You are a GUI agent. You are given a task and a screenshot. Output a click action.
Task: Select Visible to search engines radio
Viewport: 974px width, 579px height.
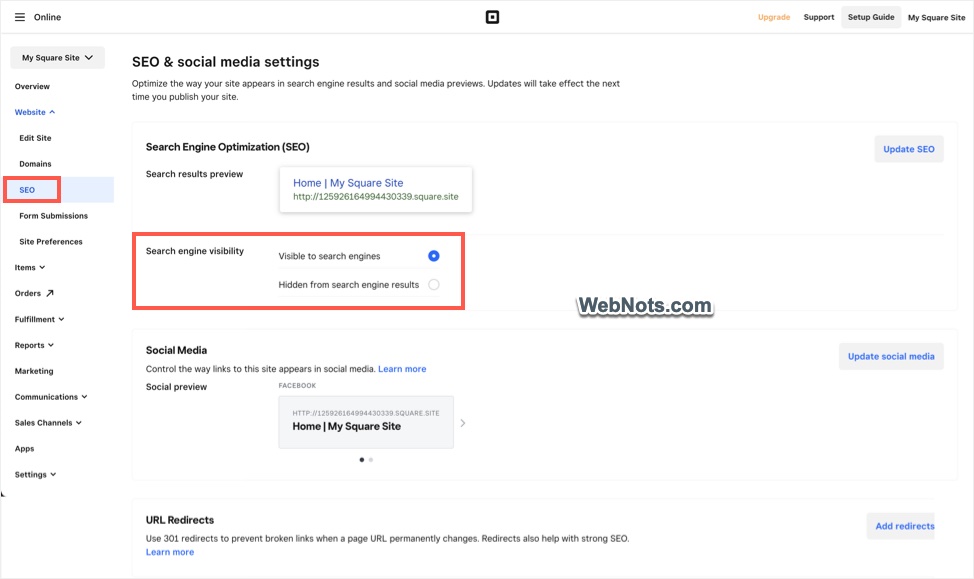pos(434,256)
